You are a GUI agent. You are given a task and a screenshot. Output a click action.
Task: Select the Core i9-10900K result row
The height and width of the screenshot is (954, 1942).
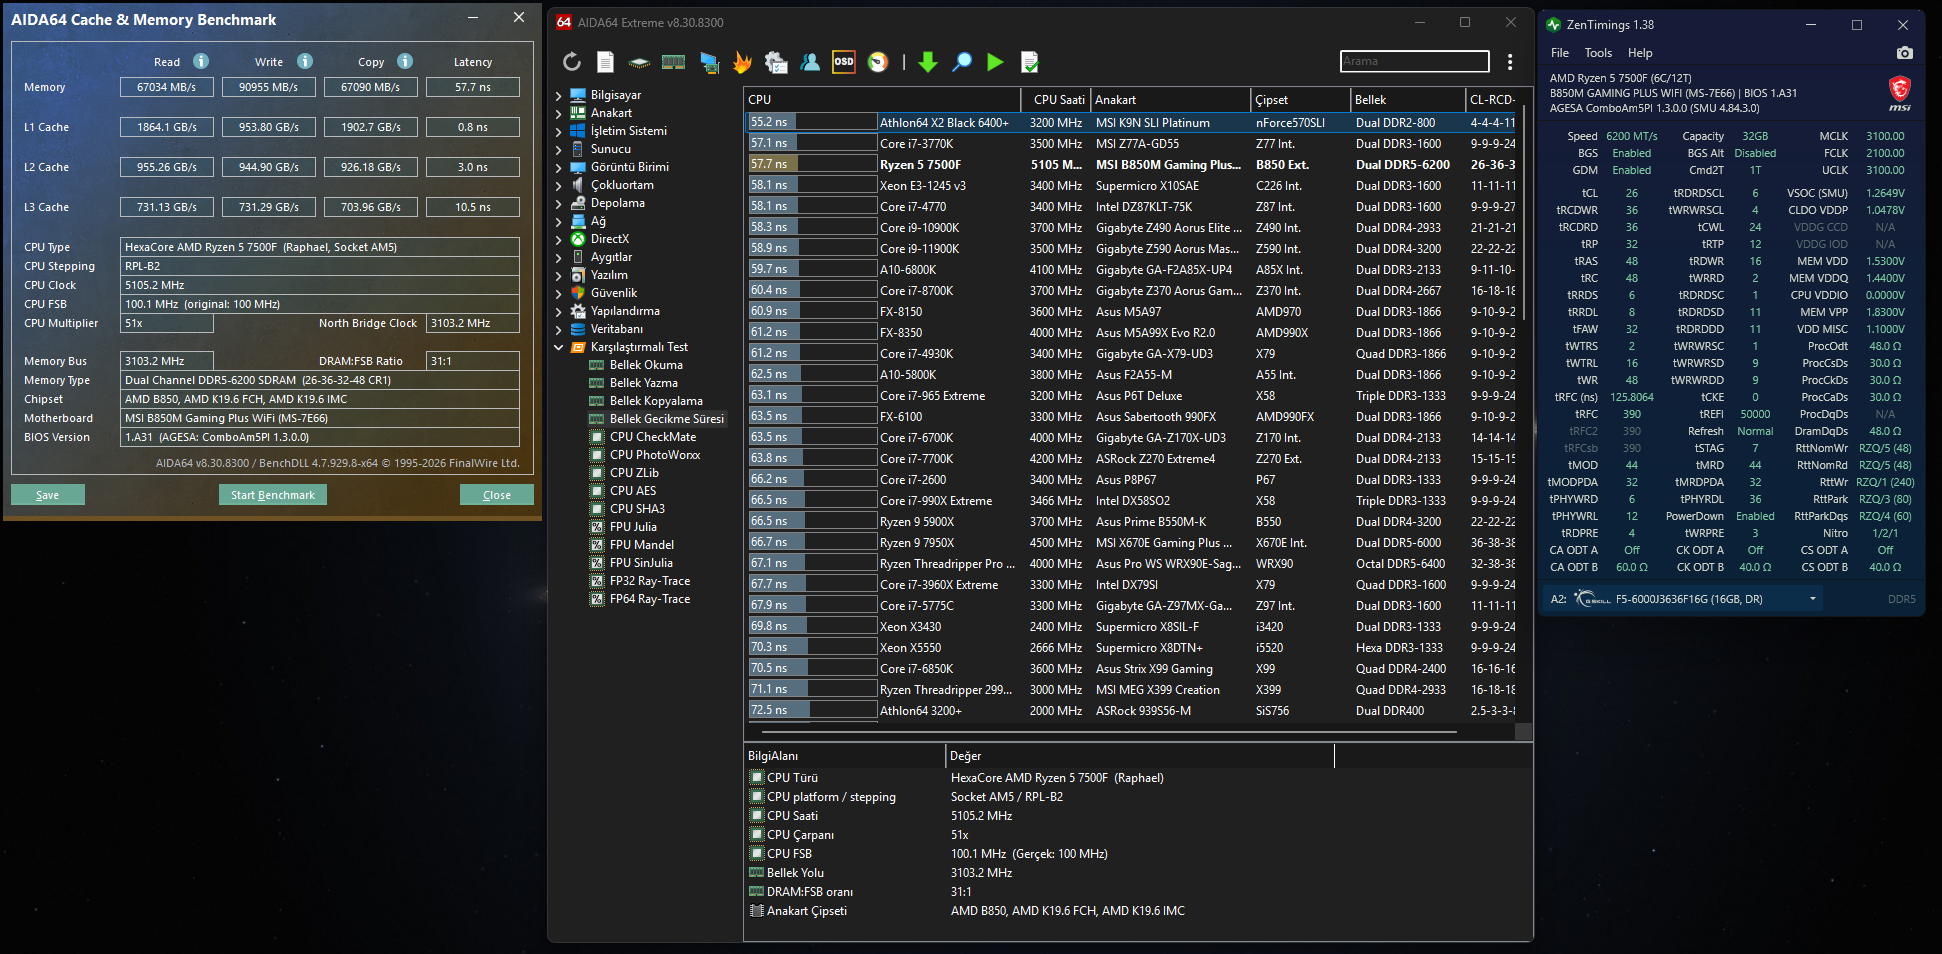(x=1131, y=227)
